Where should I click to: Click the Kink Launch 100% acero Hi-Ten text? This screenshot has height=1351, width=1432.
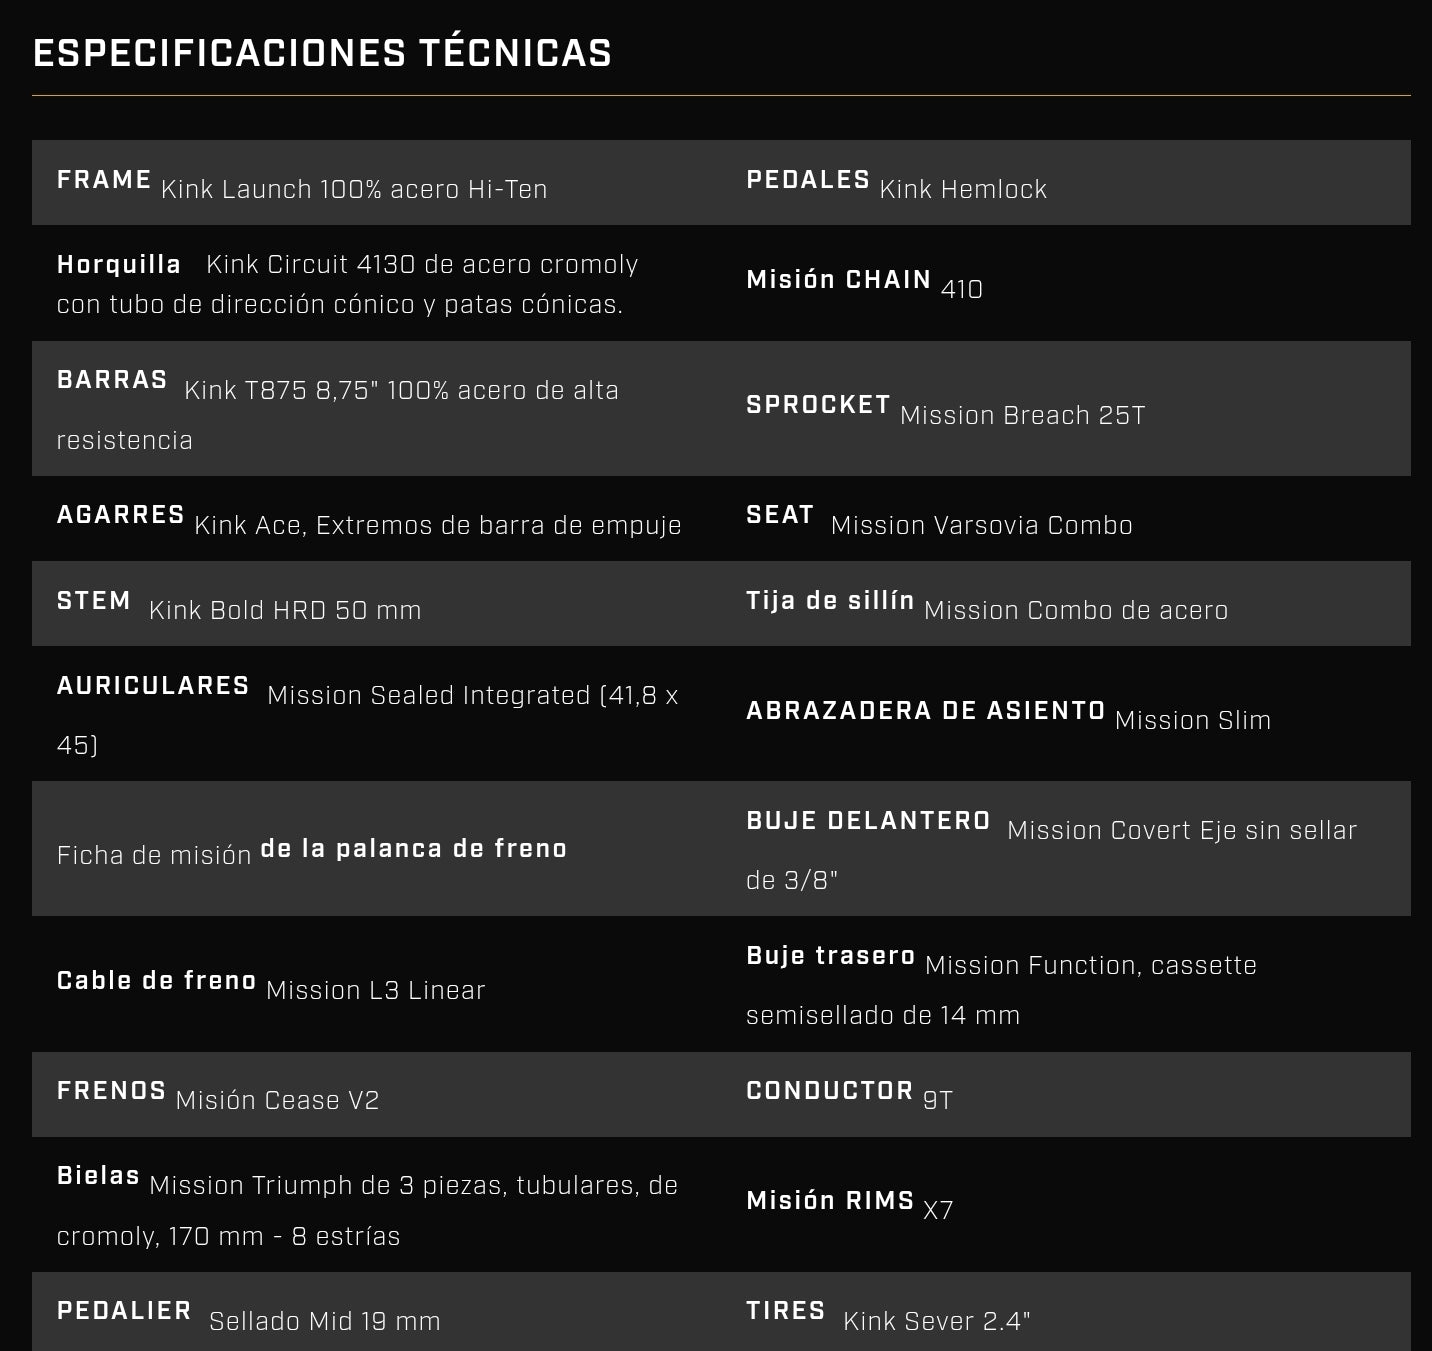354,189
